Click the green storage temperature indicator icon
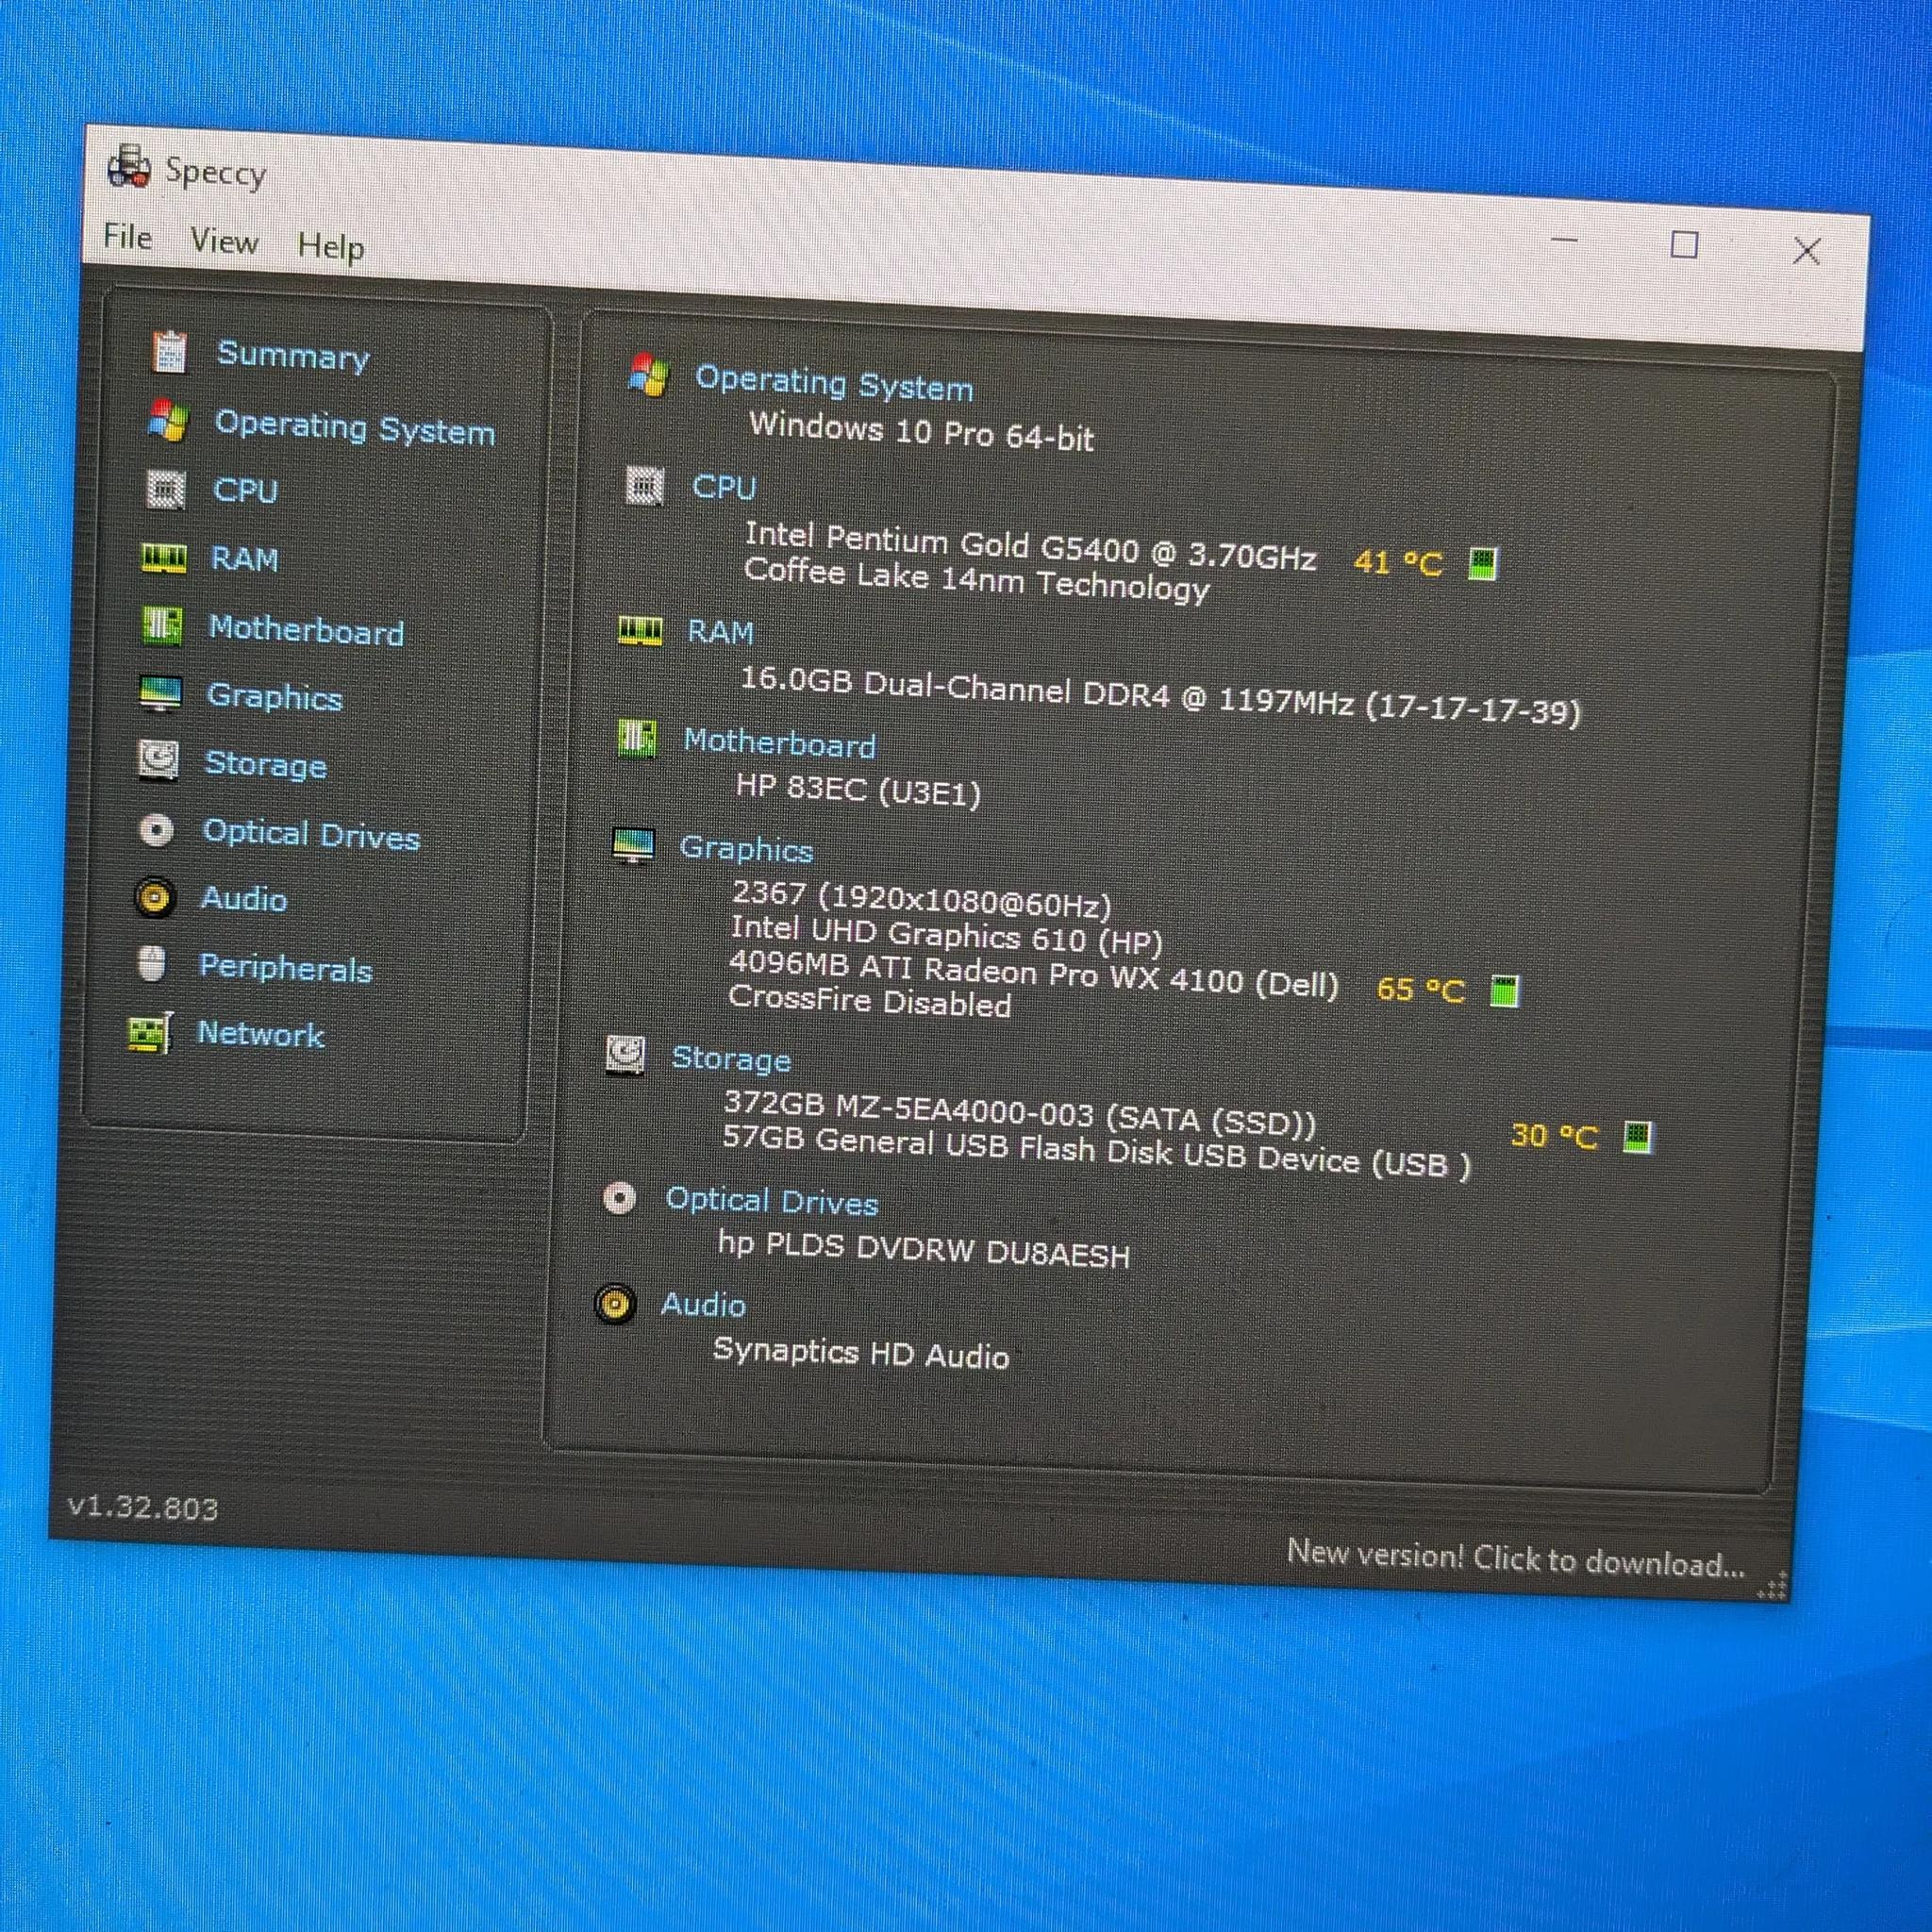The height and width of the screenshot is (1932, 1932). (1638, 1137)
